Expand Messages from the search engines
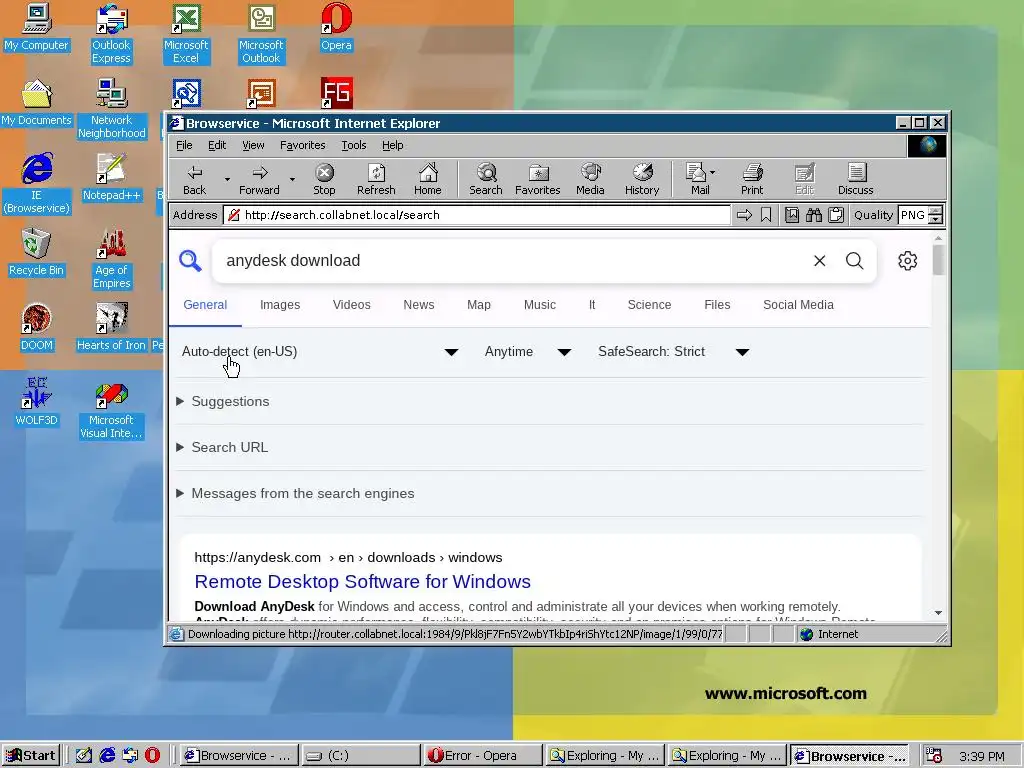 [295, 494]
